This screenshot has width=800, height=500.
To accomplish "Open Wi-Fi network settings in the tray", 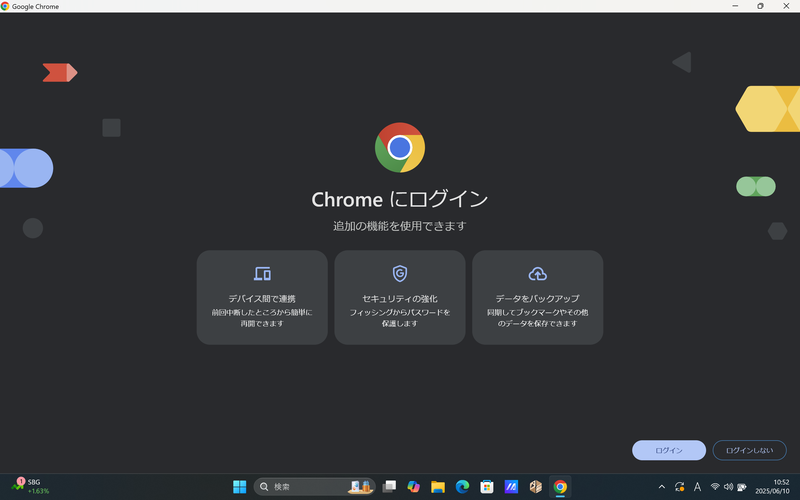I will tap(715, 487).
